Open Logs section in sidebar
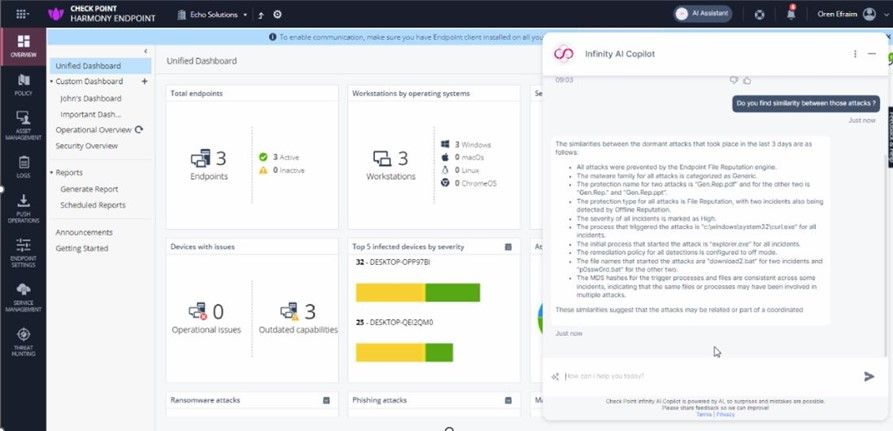This screenshot has height=431, width=893. pos(23,167)
